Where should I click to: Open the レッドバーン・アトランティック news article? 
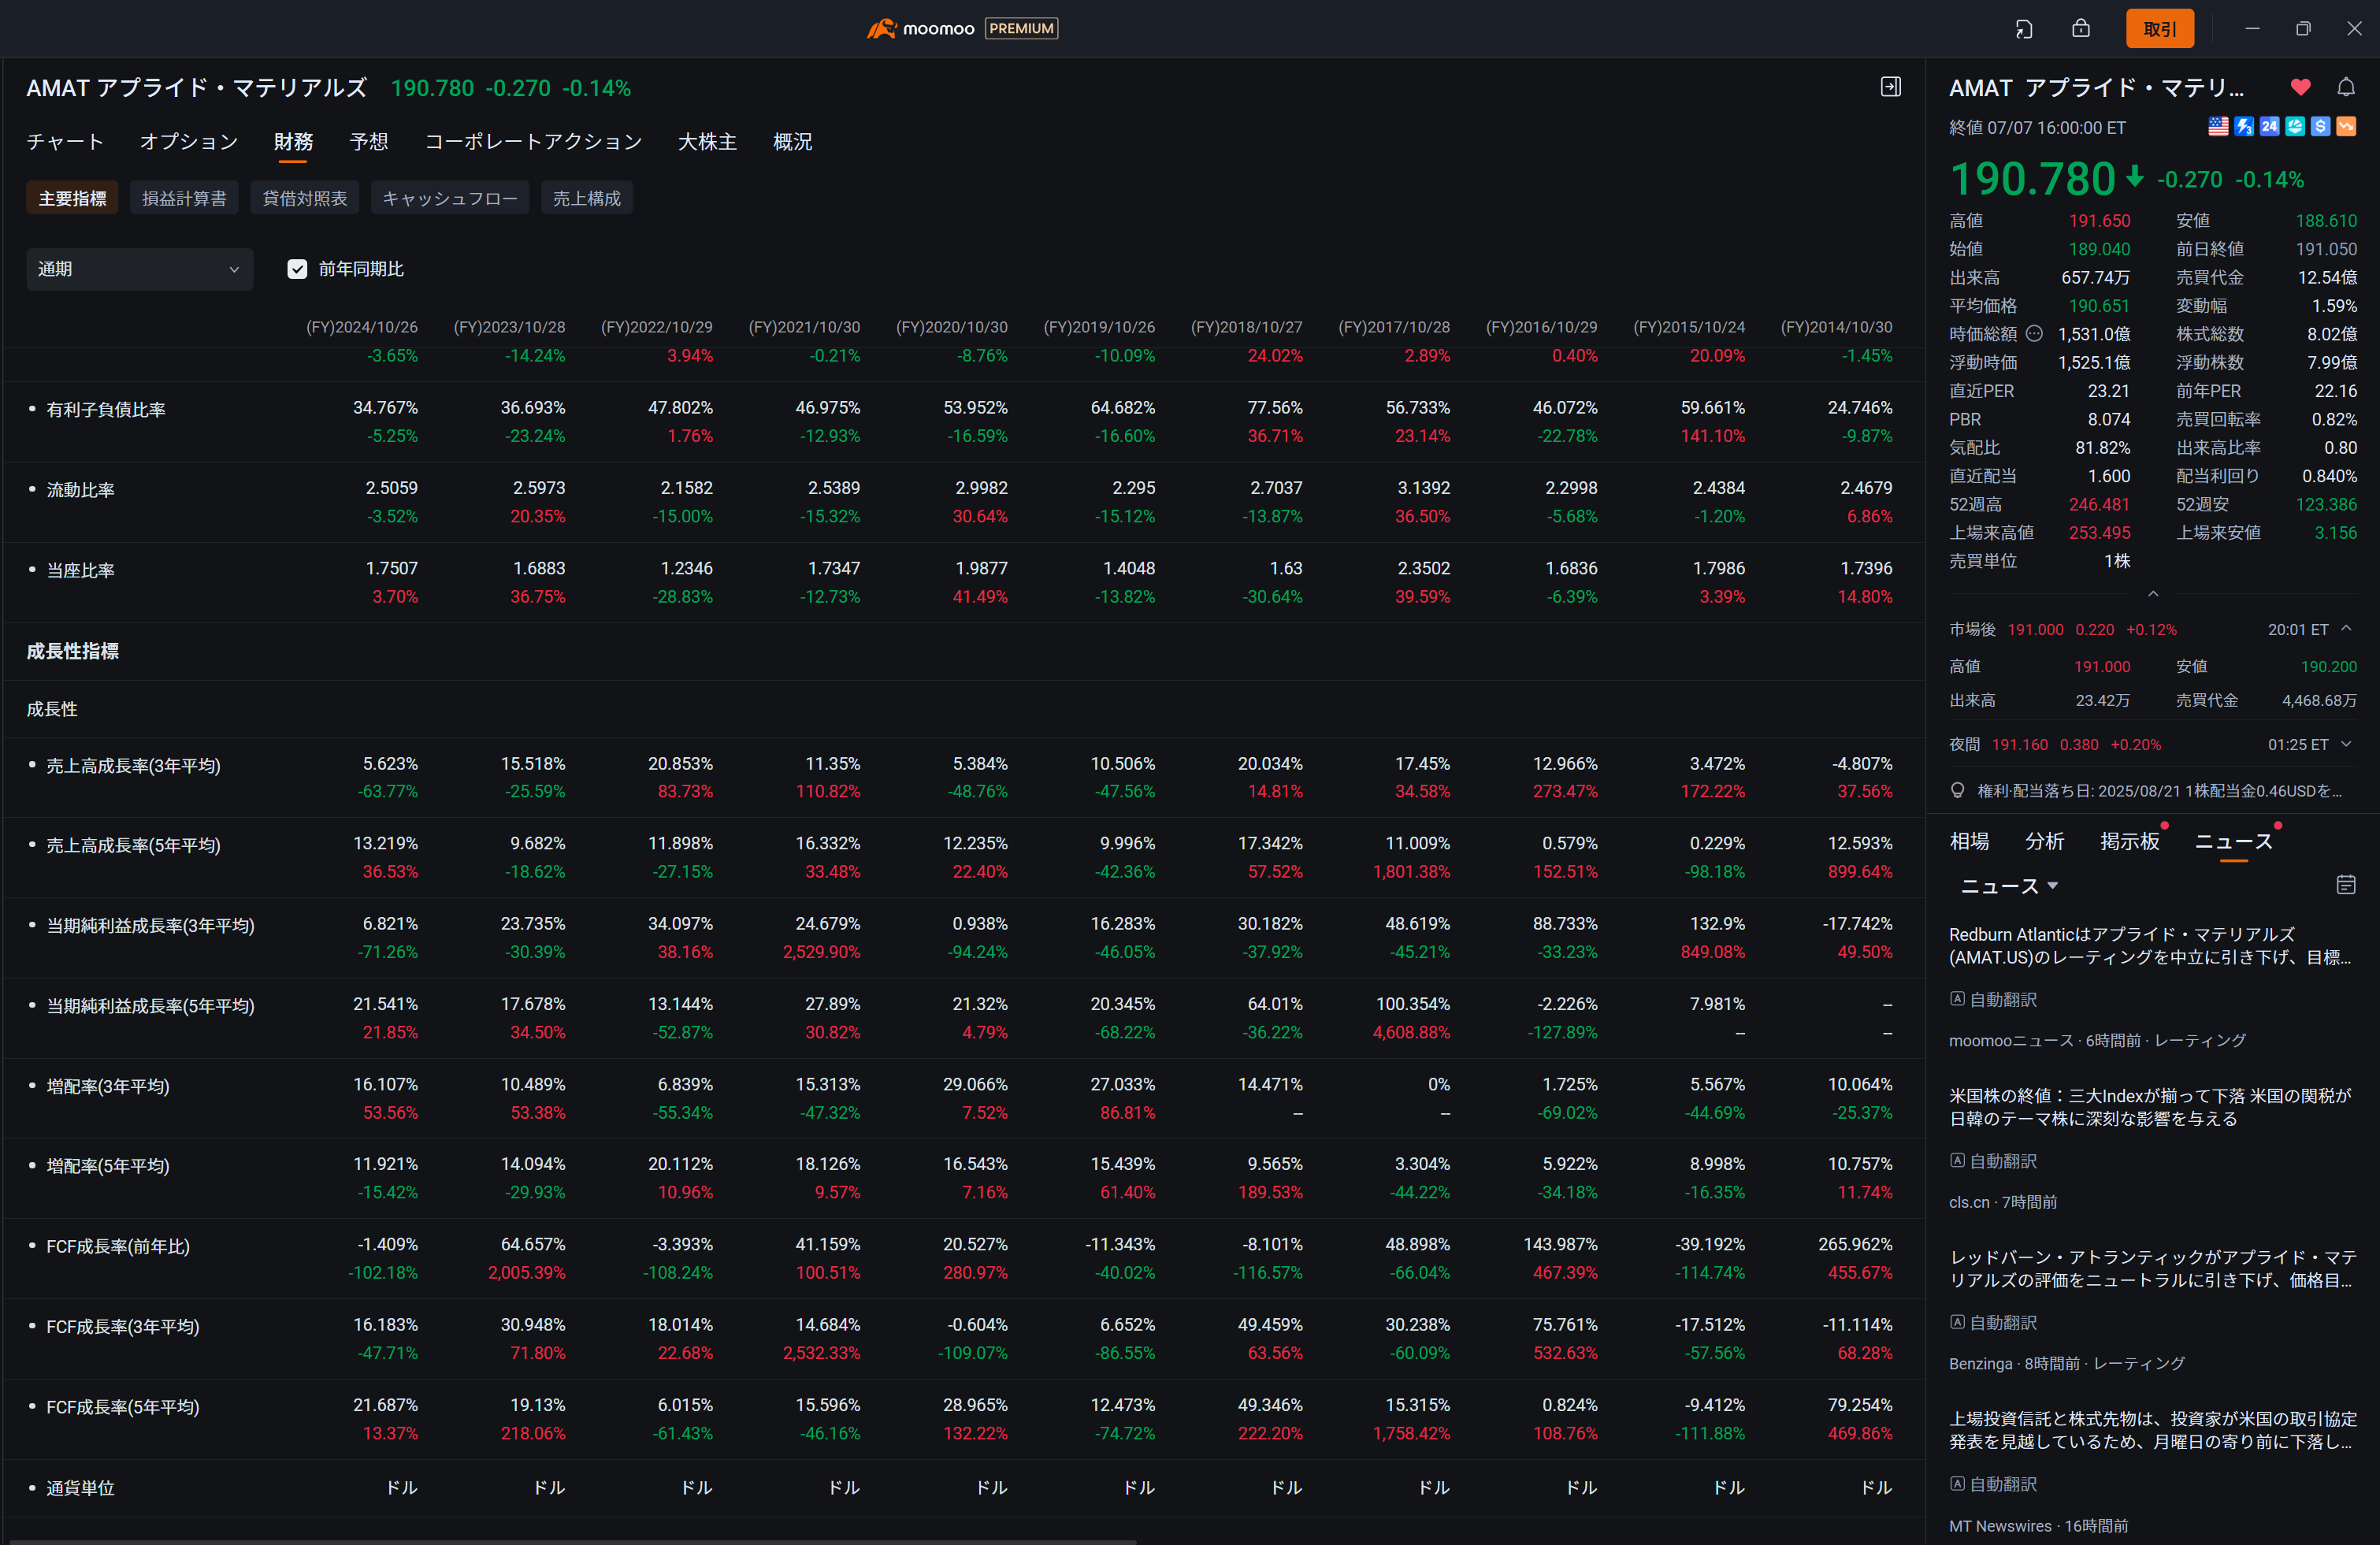[2152, 1269]
